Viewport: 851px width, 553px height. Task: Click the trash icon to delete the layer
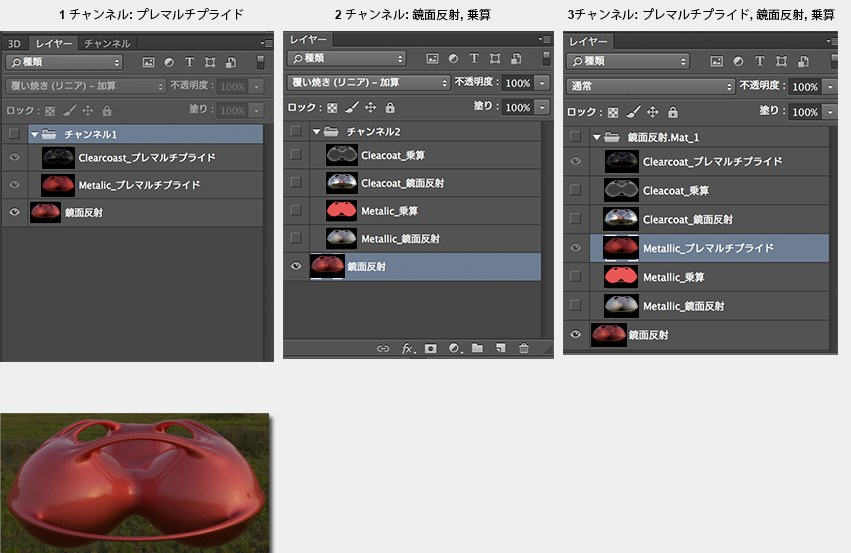524,348
